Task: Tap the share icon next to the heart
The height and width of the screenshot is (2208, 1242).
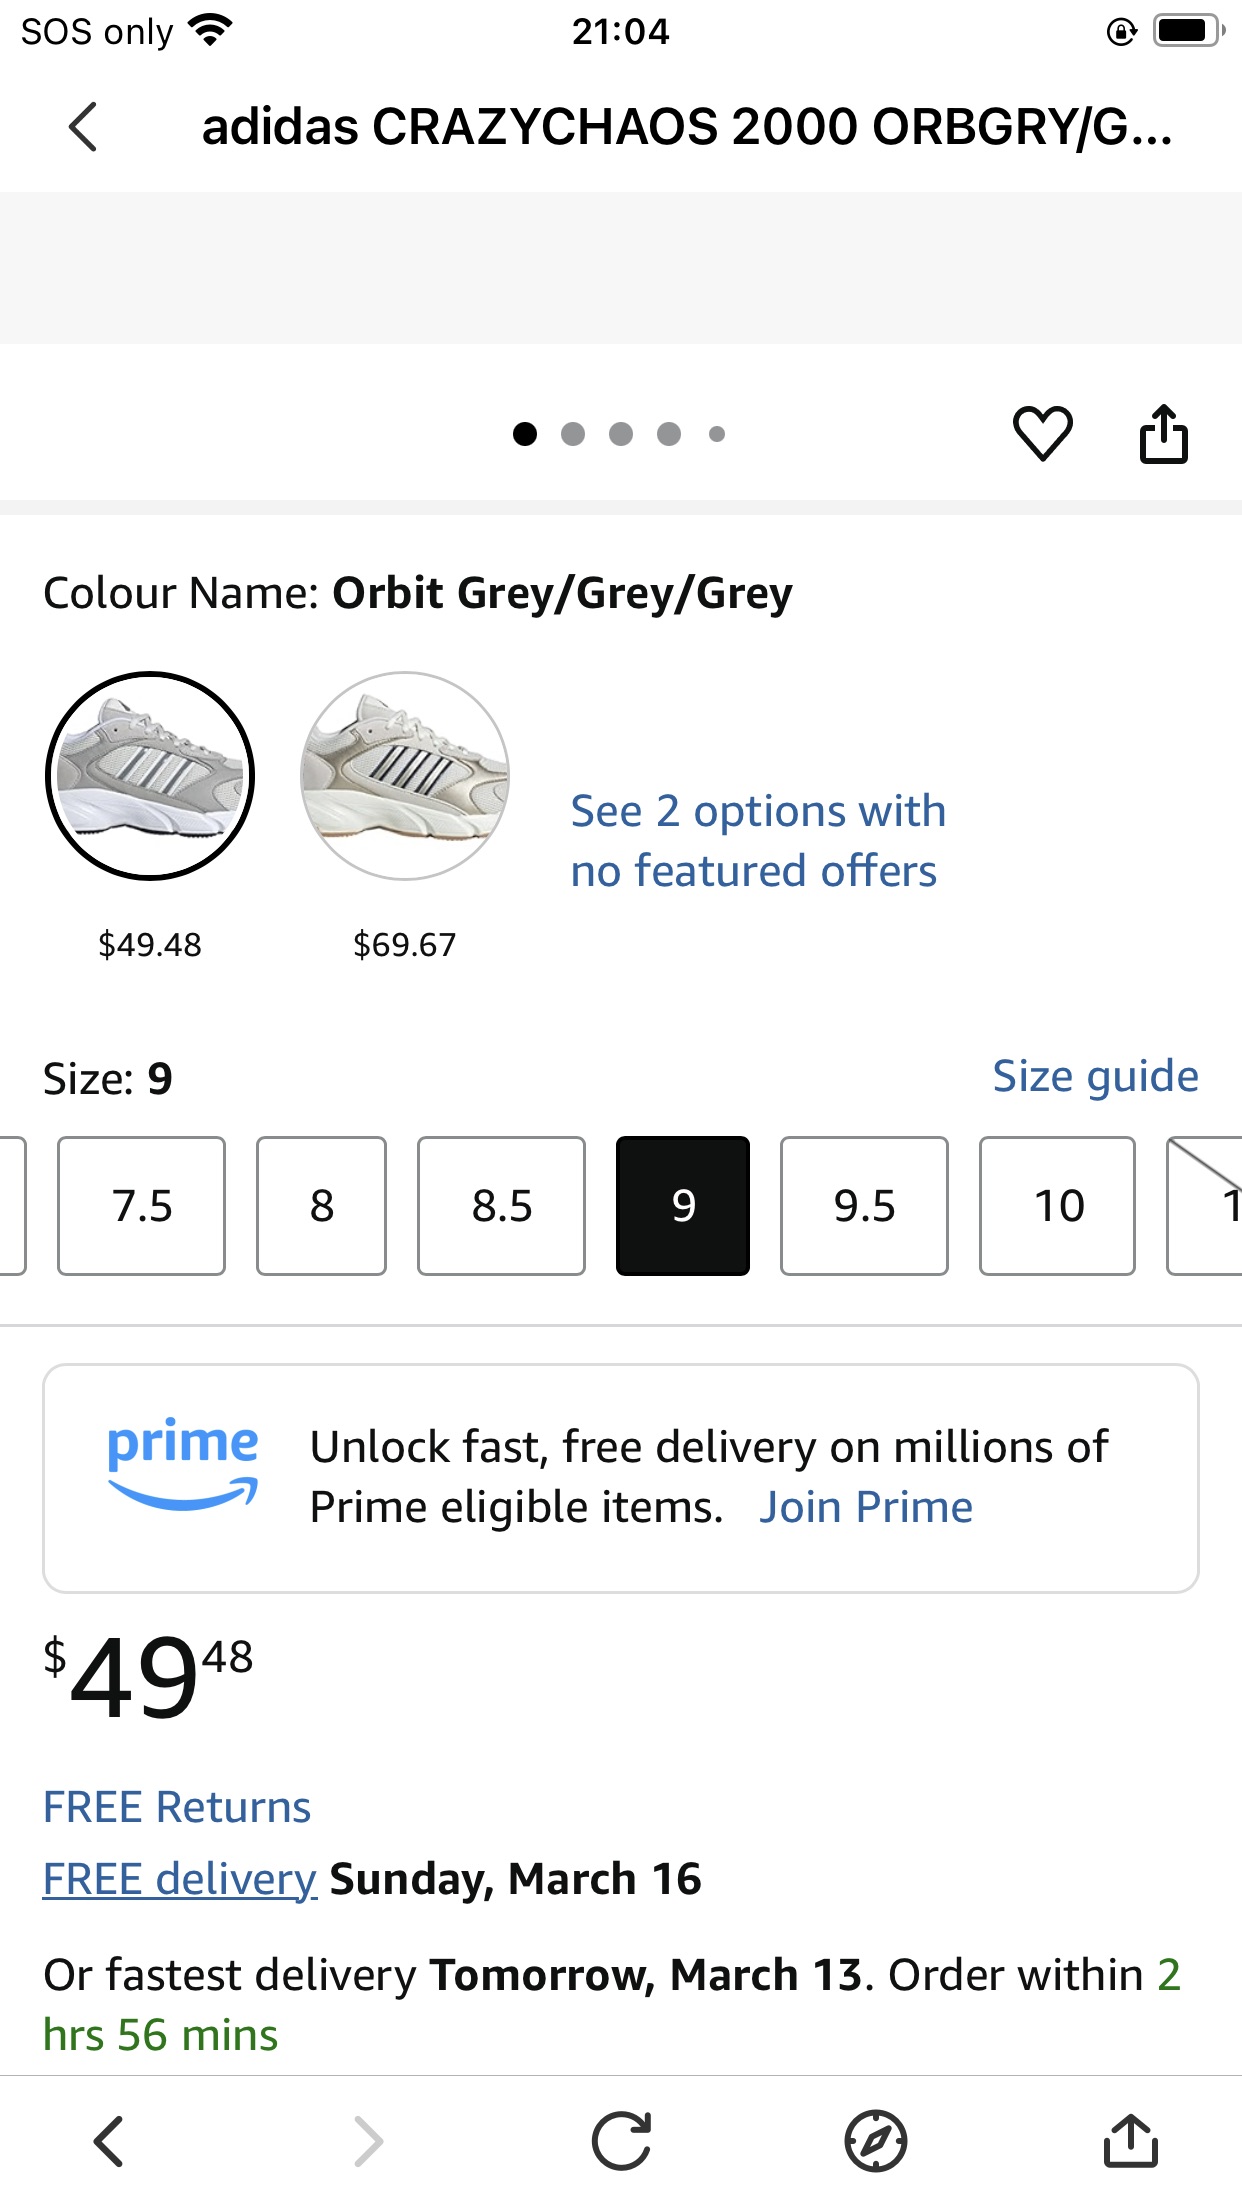Action: coord(1163,434)
